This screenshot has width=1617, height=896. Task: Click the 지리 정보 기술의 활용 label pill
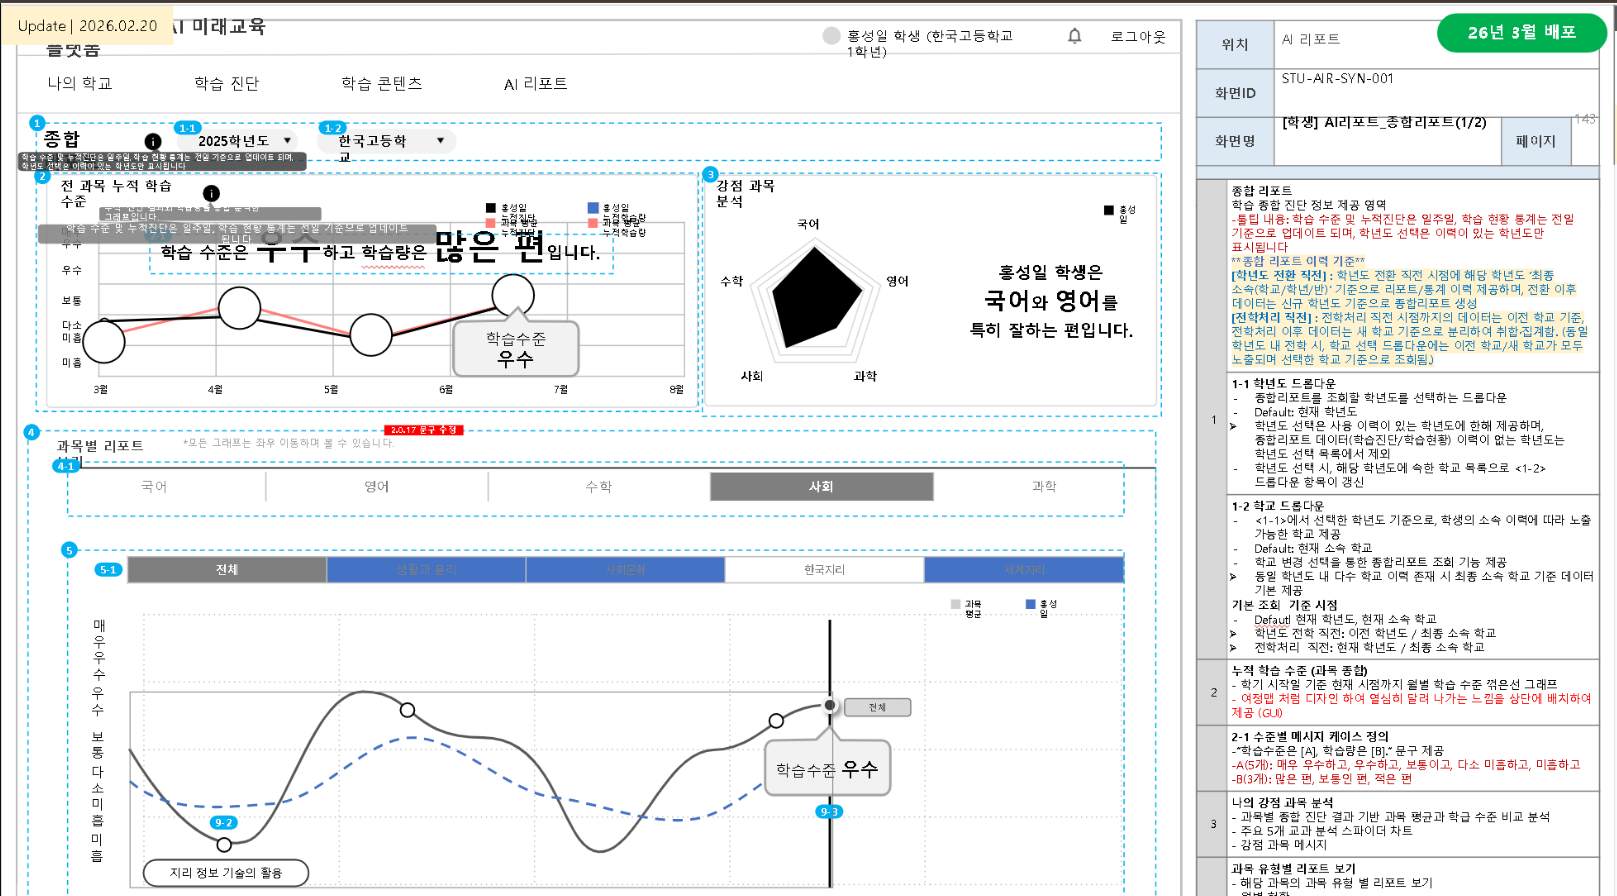(226, 873)
